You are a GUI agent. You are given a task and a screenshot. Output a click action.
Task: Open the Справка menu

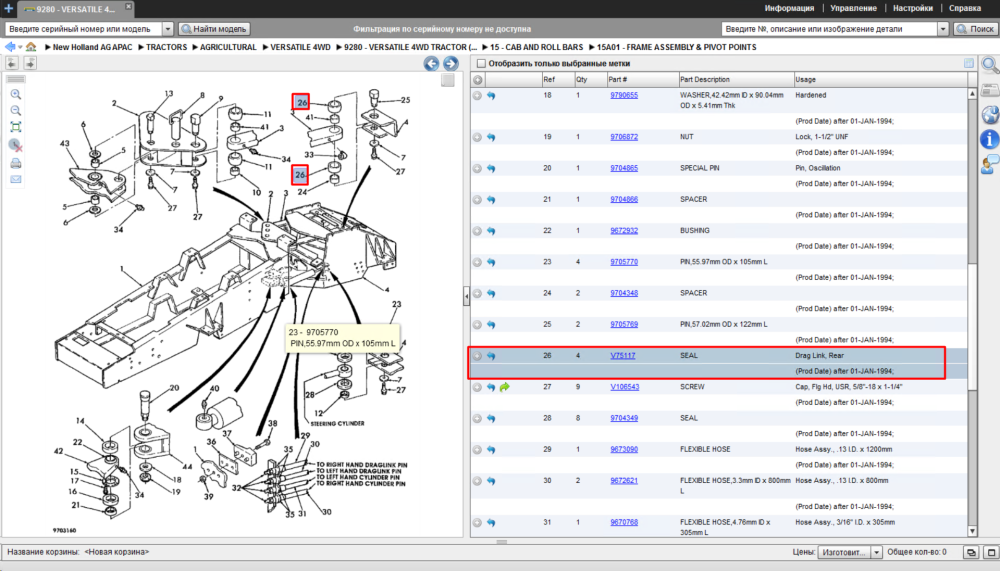(x=965, y=8)
